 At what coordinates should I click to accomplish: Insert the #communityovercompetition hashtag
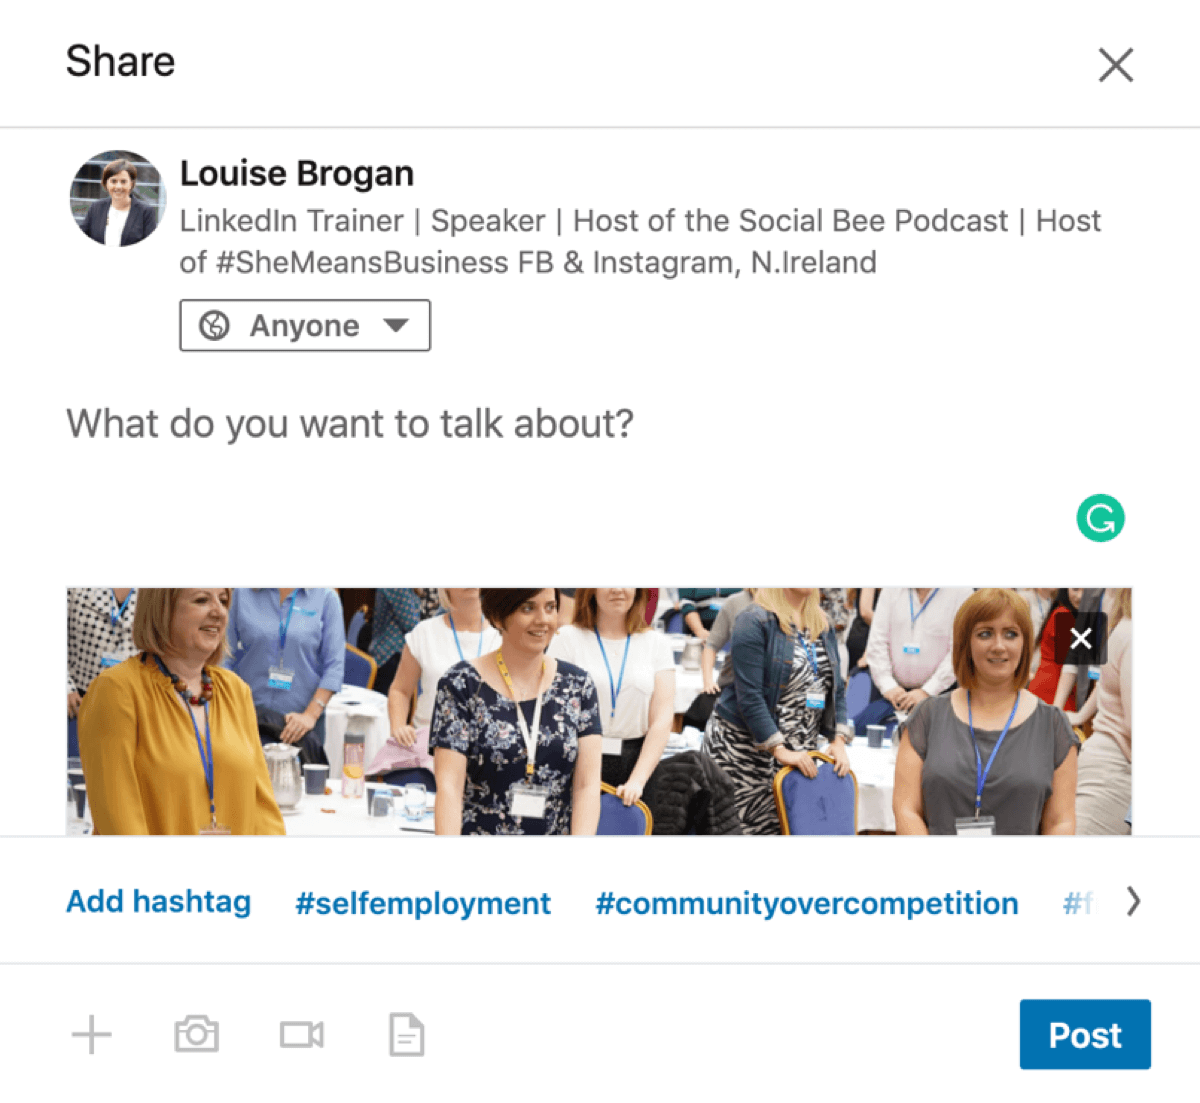(807, 903)
